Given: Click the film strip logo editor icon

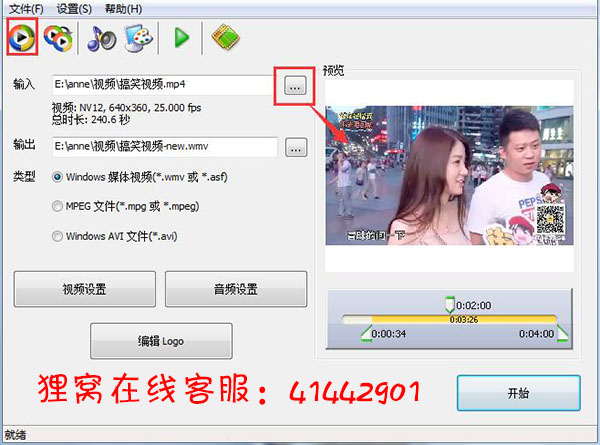Looking at the screenshot, I should coord(225,37).
